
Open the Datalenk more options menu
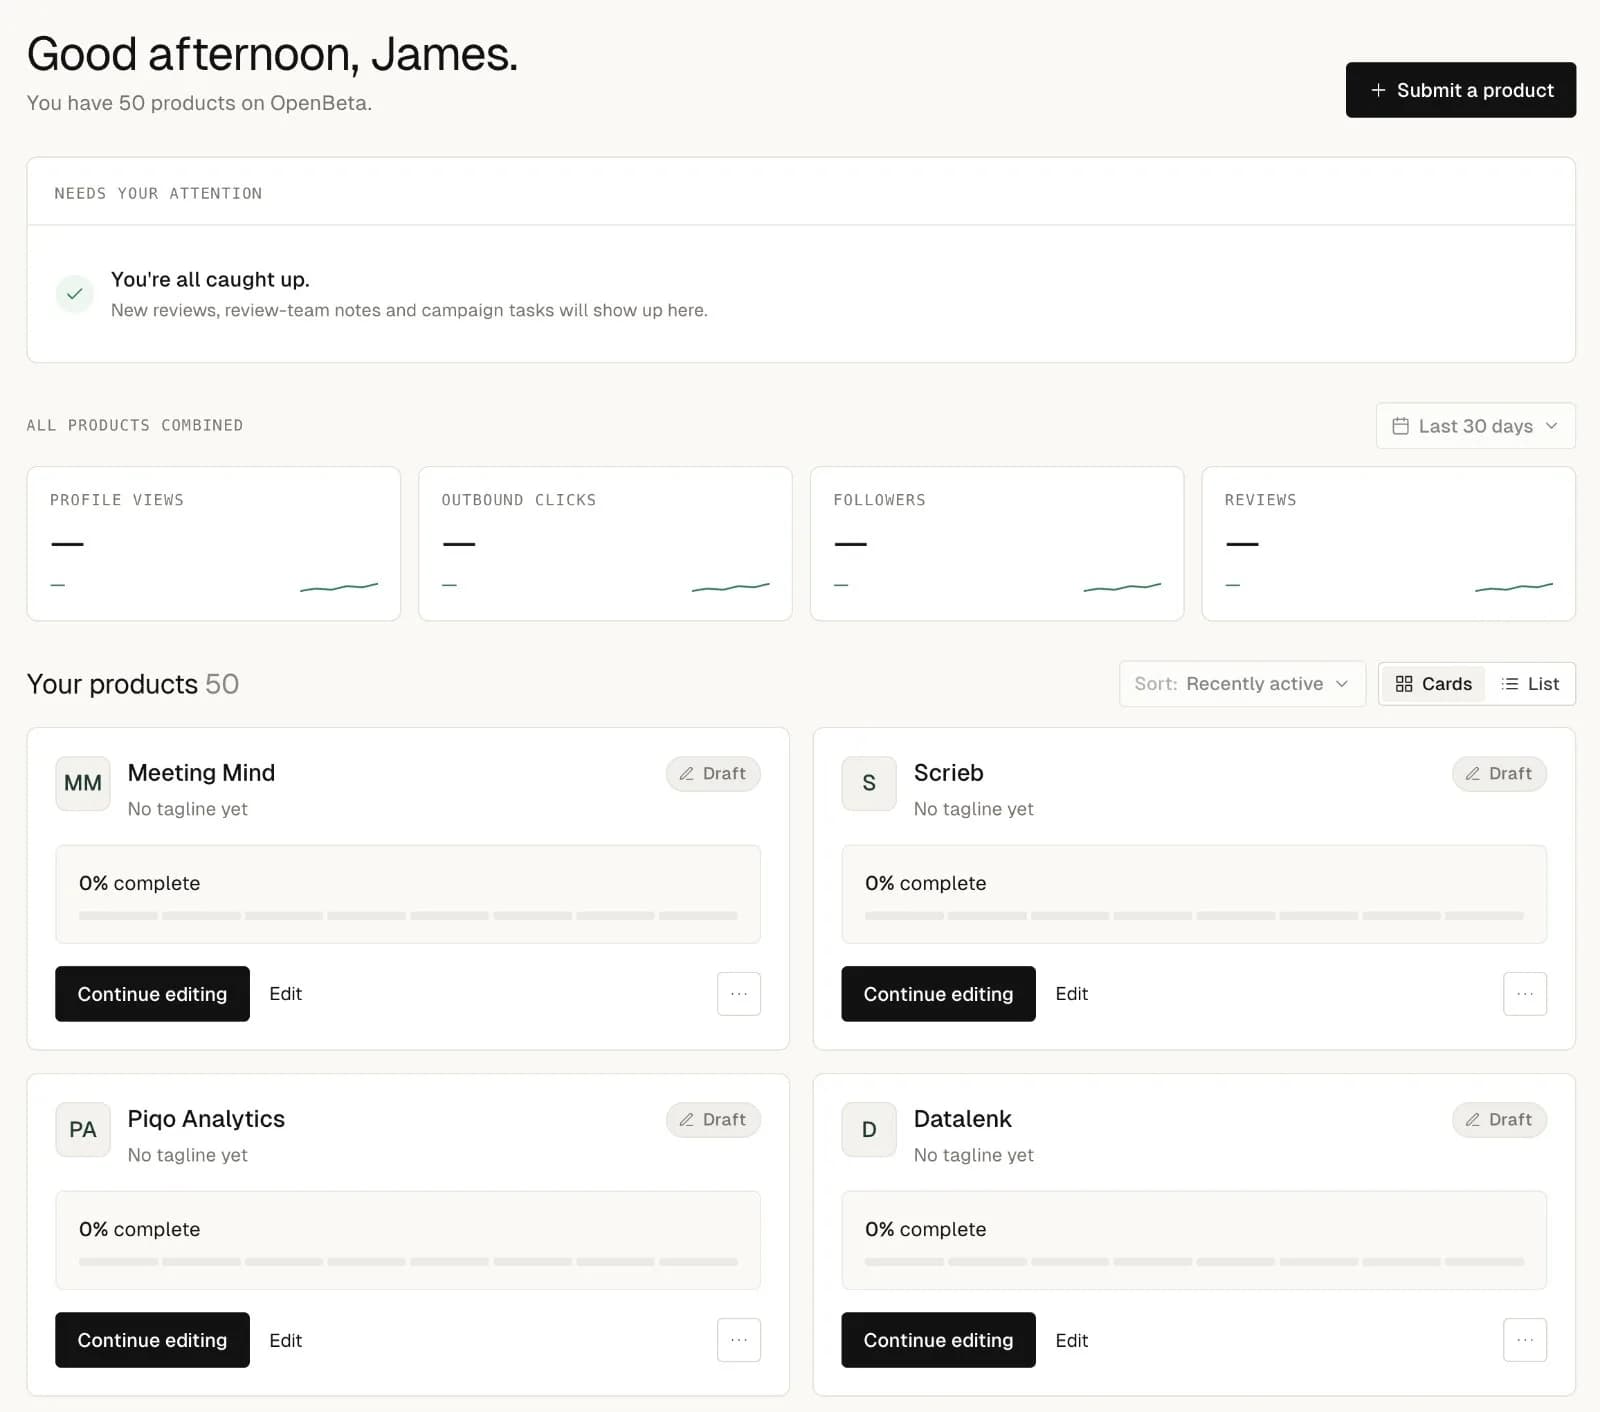[1525, 1340]
